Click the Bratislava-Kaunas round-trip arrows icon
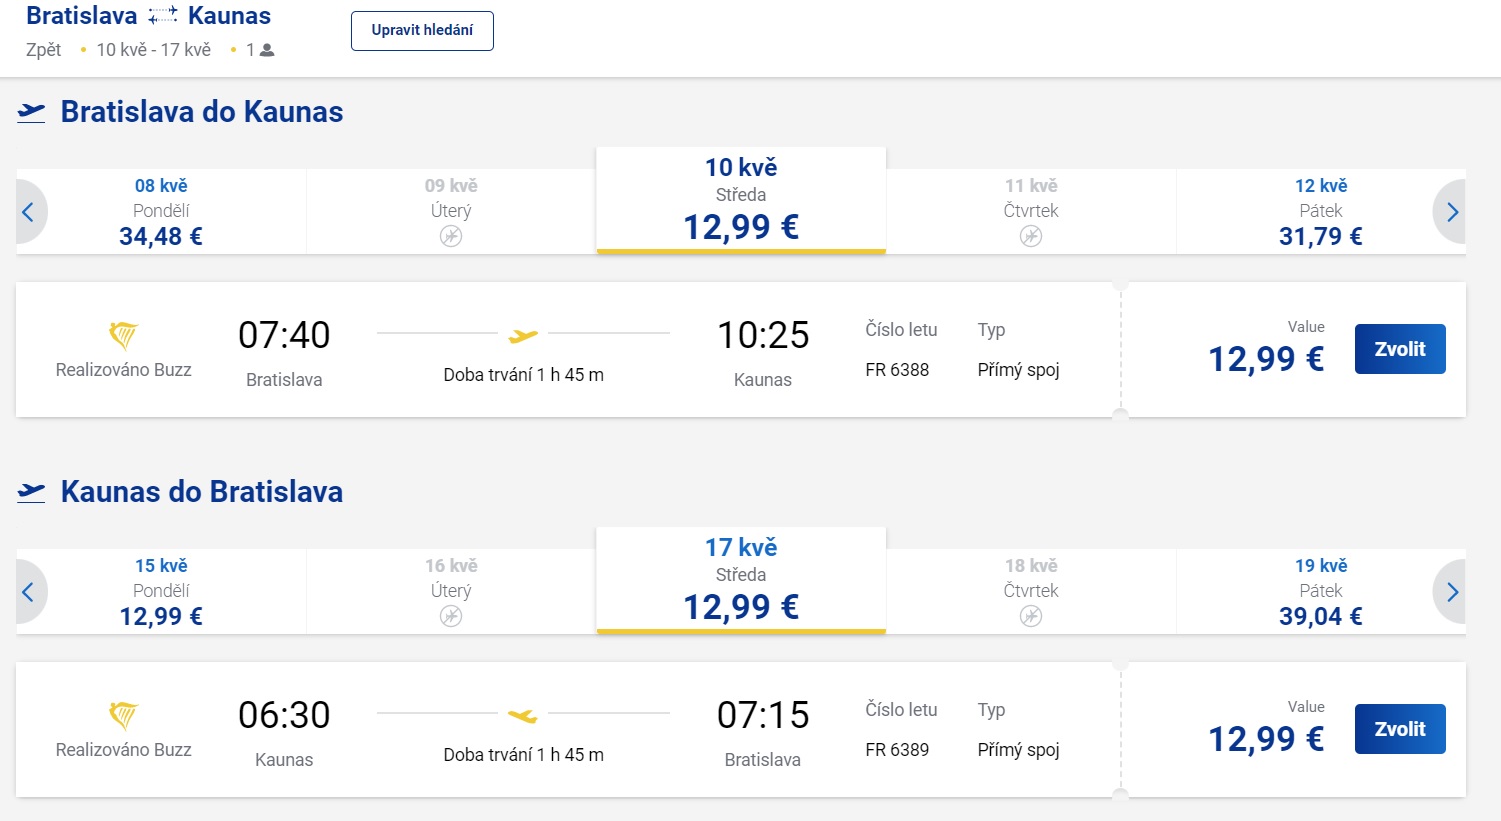 [x=162, y=16]
